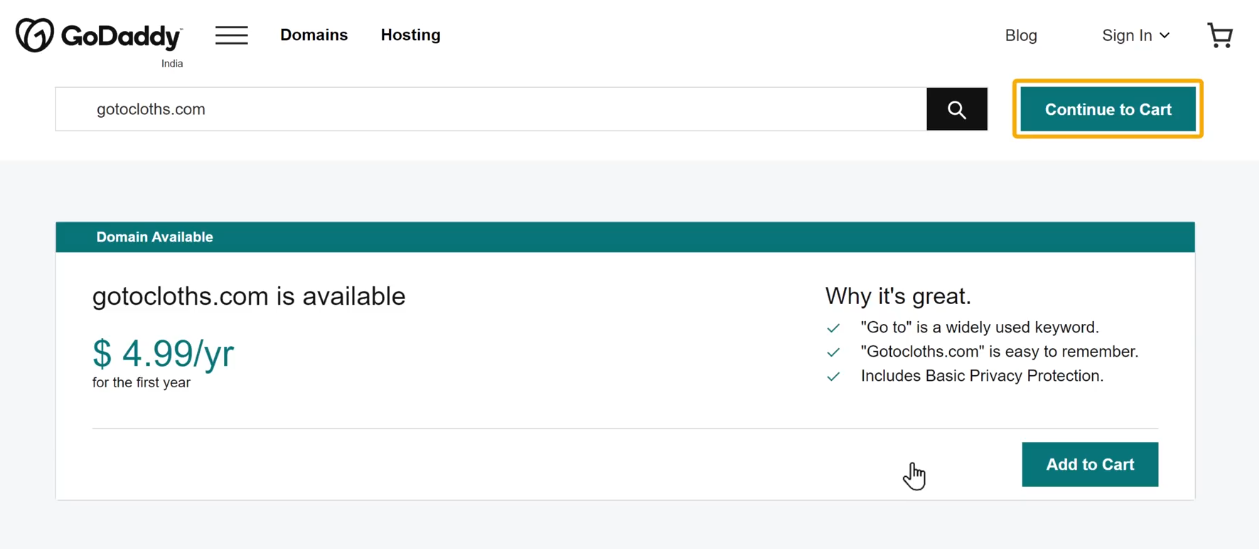
Task: Click the GoDaddy logo
Action: pyautogui.click(x=99, y=36)
